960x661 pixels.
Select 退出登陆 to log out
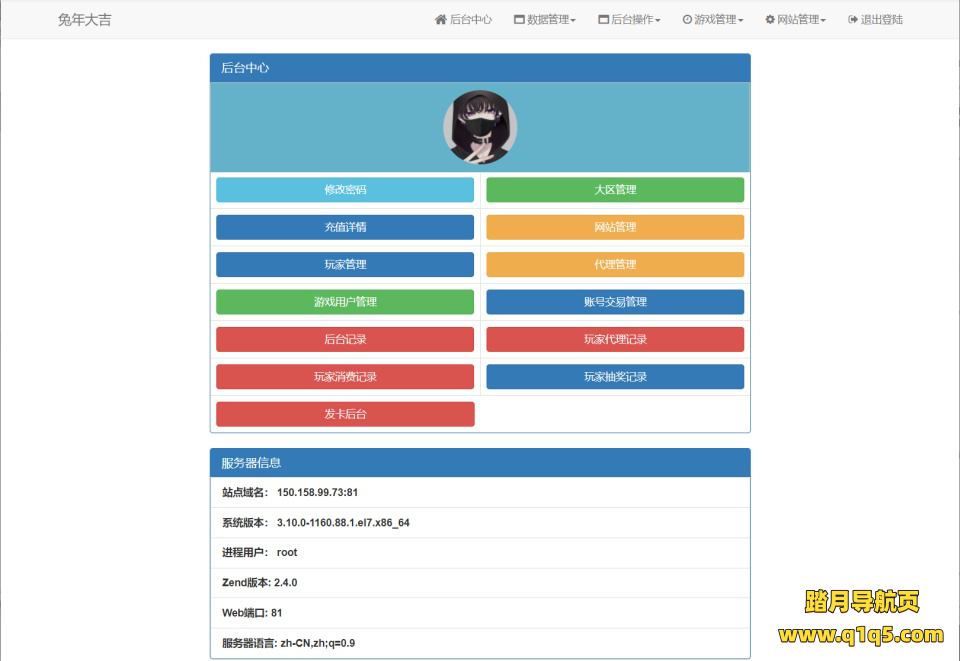(881, 20)
